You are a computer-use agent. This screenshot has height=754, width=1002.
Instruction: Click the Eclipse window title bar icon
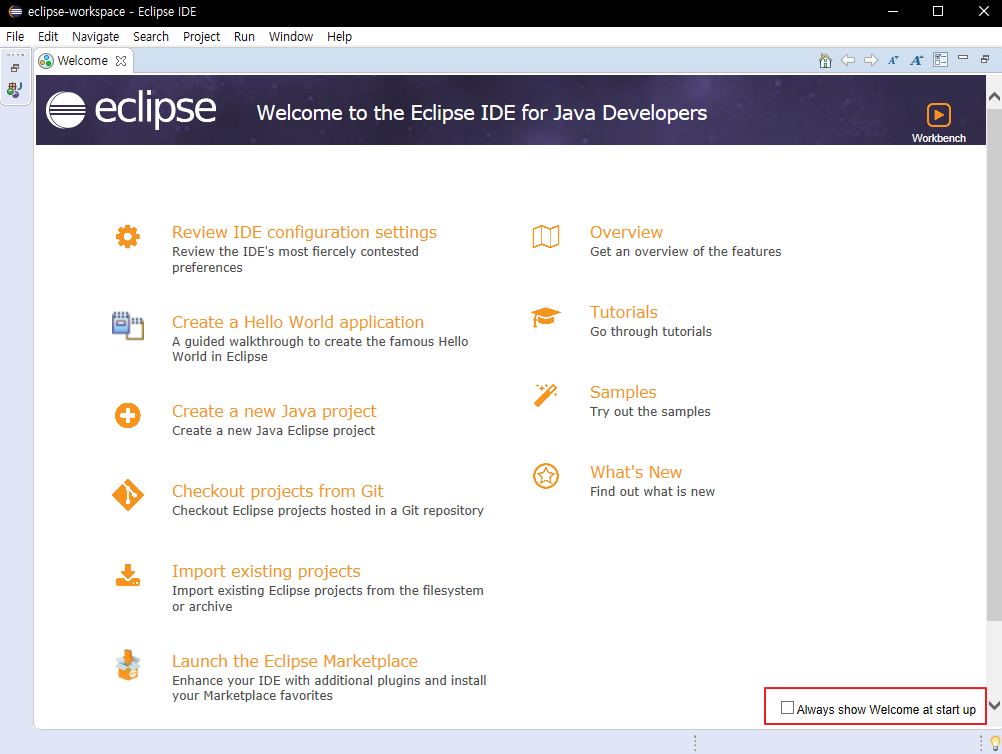click(15, 12)
